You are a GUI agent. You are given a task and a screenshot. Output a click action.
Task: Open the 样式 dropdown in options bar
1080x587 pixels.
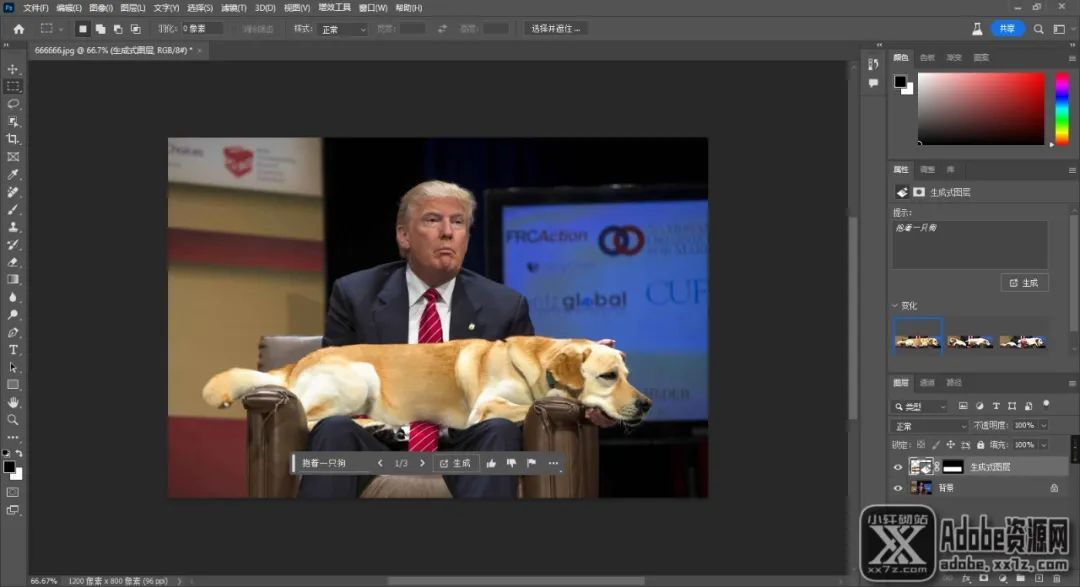point(343,29)
